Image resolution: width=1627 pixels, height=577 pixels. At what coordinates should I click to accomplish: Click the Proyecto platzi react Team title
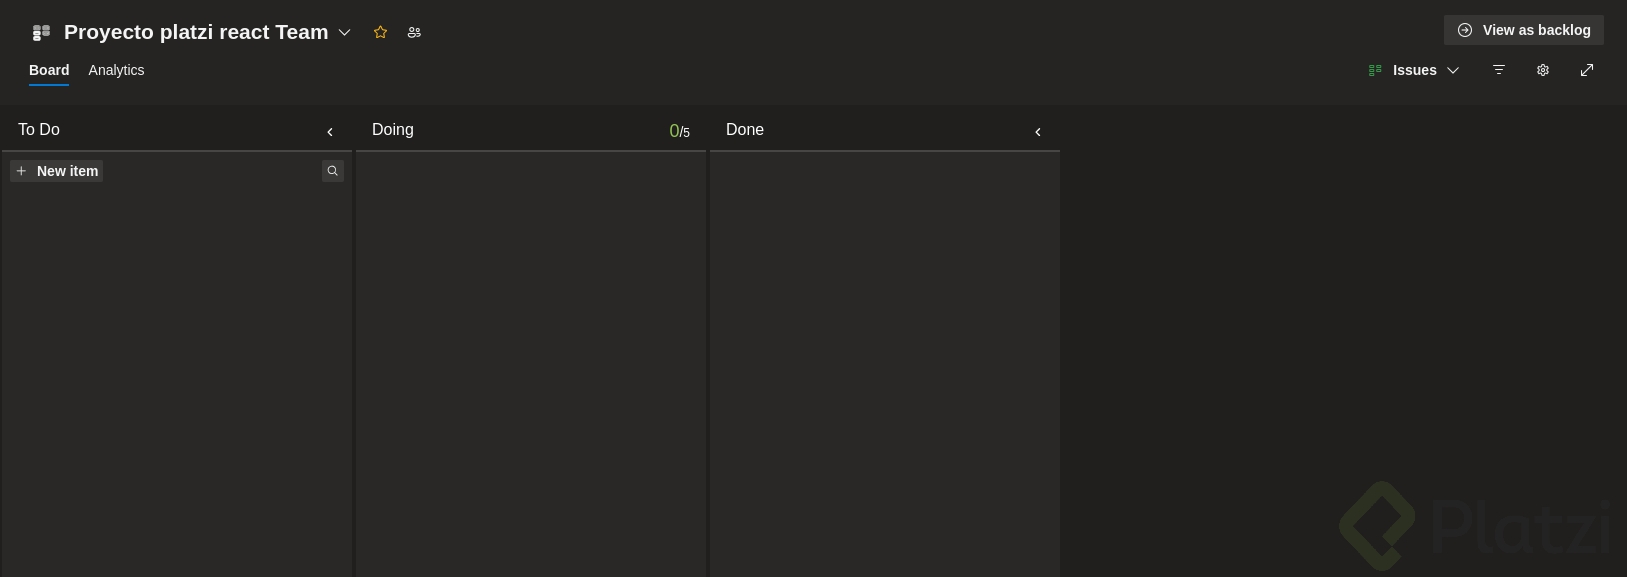pyautogui.click(x=196, y=32)
